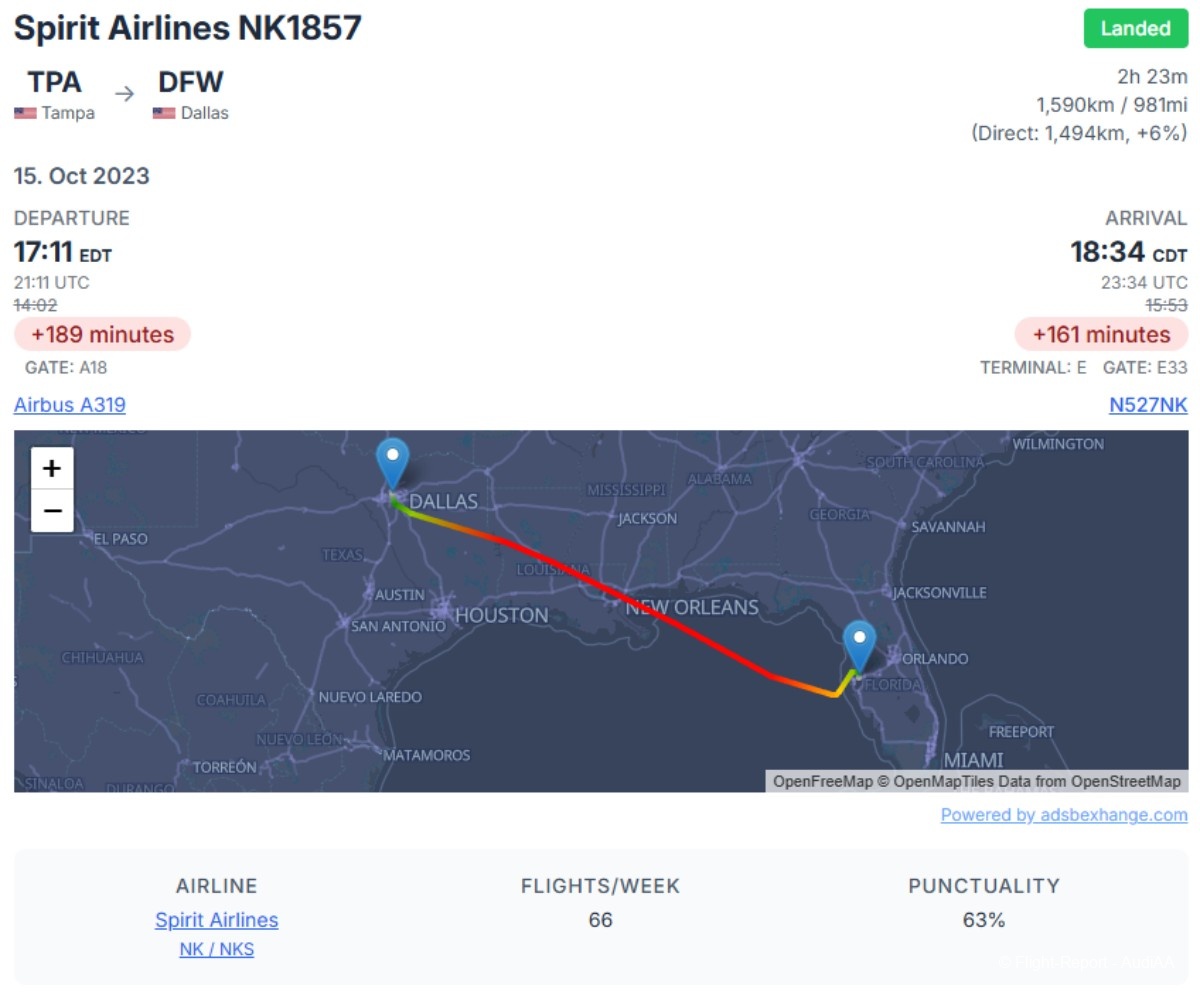This screenshot has height=996, width=1200.
Task: Click the TPA airport code
Action: point(54,82)
